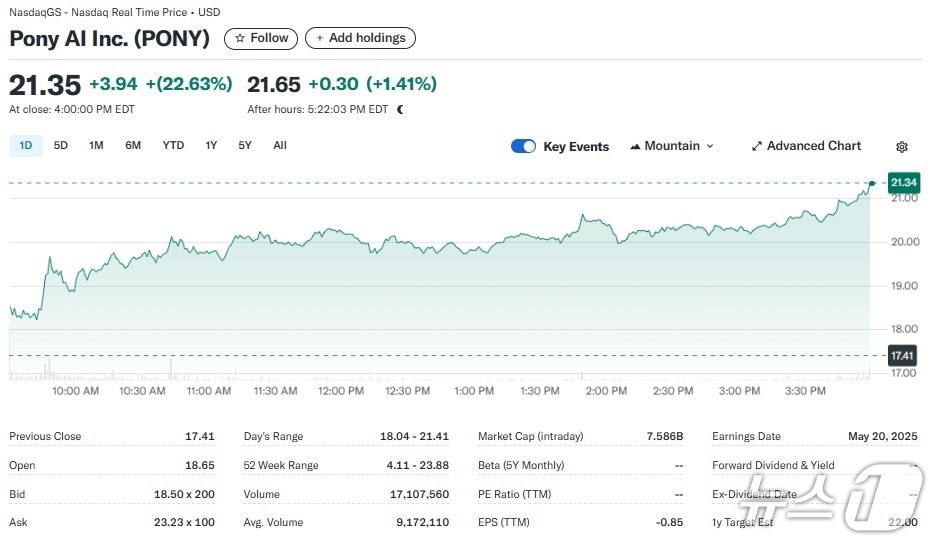Choose the 1Y range tab
This screenshot has height=545, width=937.
point(211,146)
